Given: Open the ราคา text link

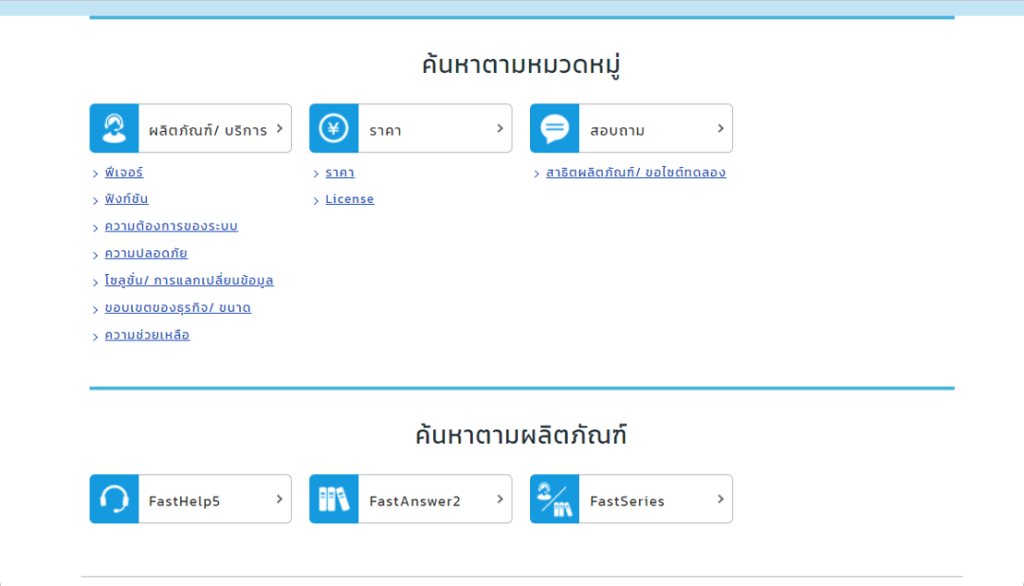Looking at the screenshot, I should 340,172.
